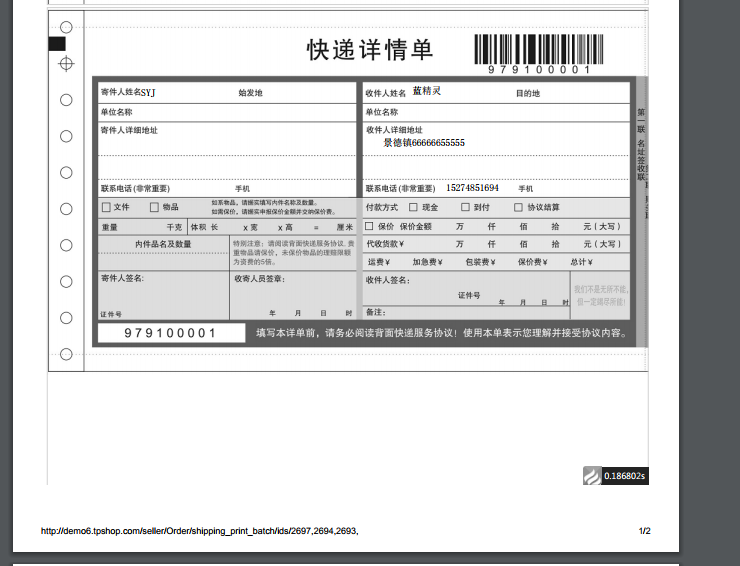Viewport: 740px width, 566px height.
Task: Tick the 文件 checkbox
Action: point(106,208)
